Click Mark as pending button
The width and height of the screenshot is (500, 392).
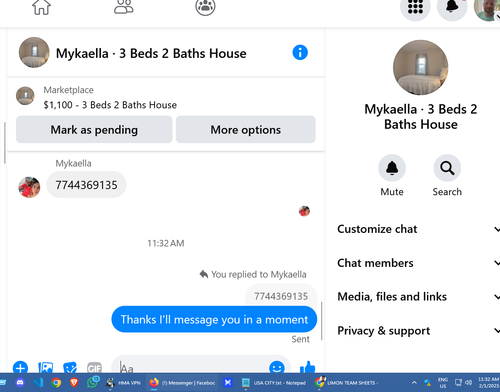94,130
